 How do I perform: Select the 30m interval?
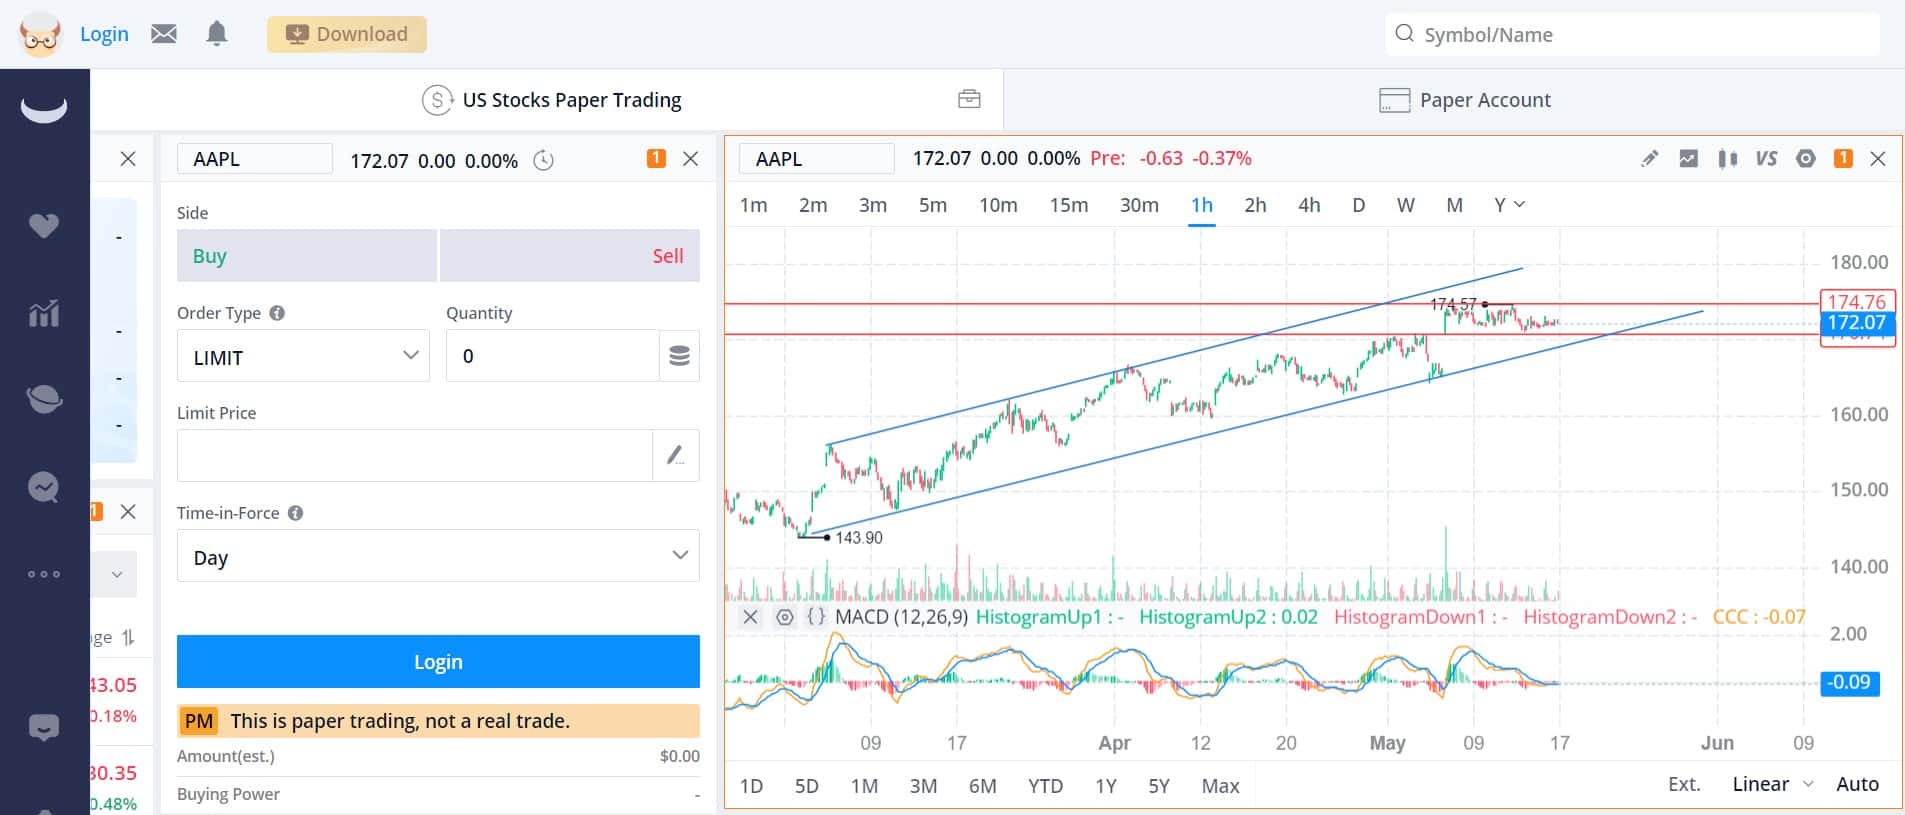tap(1139, 205)
